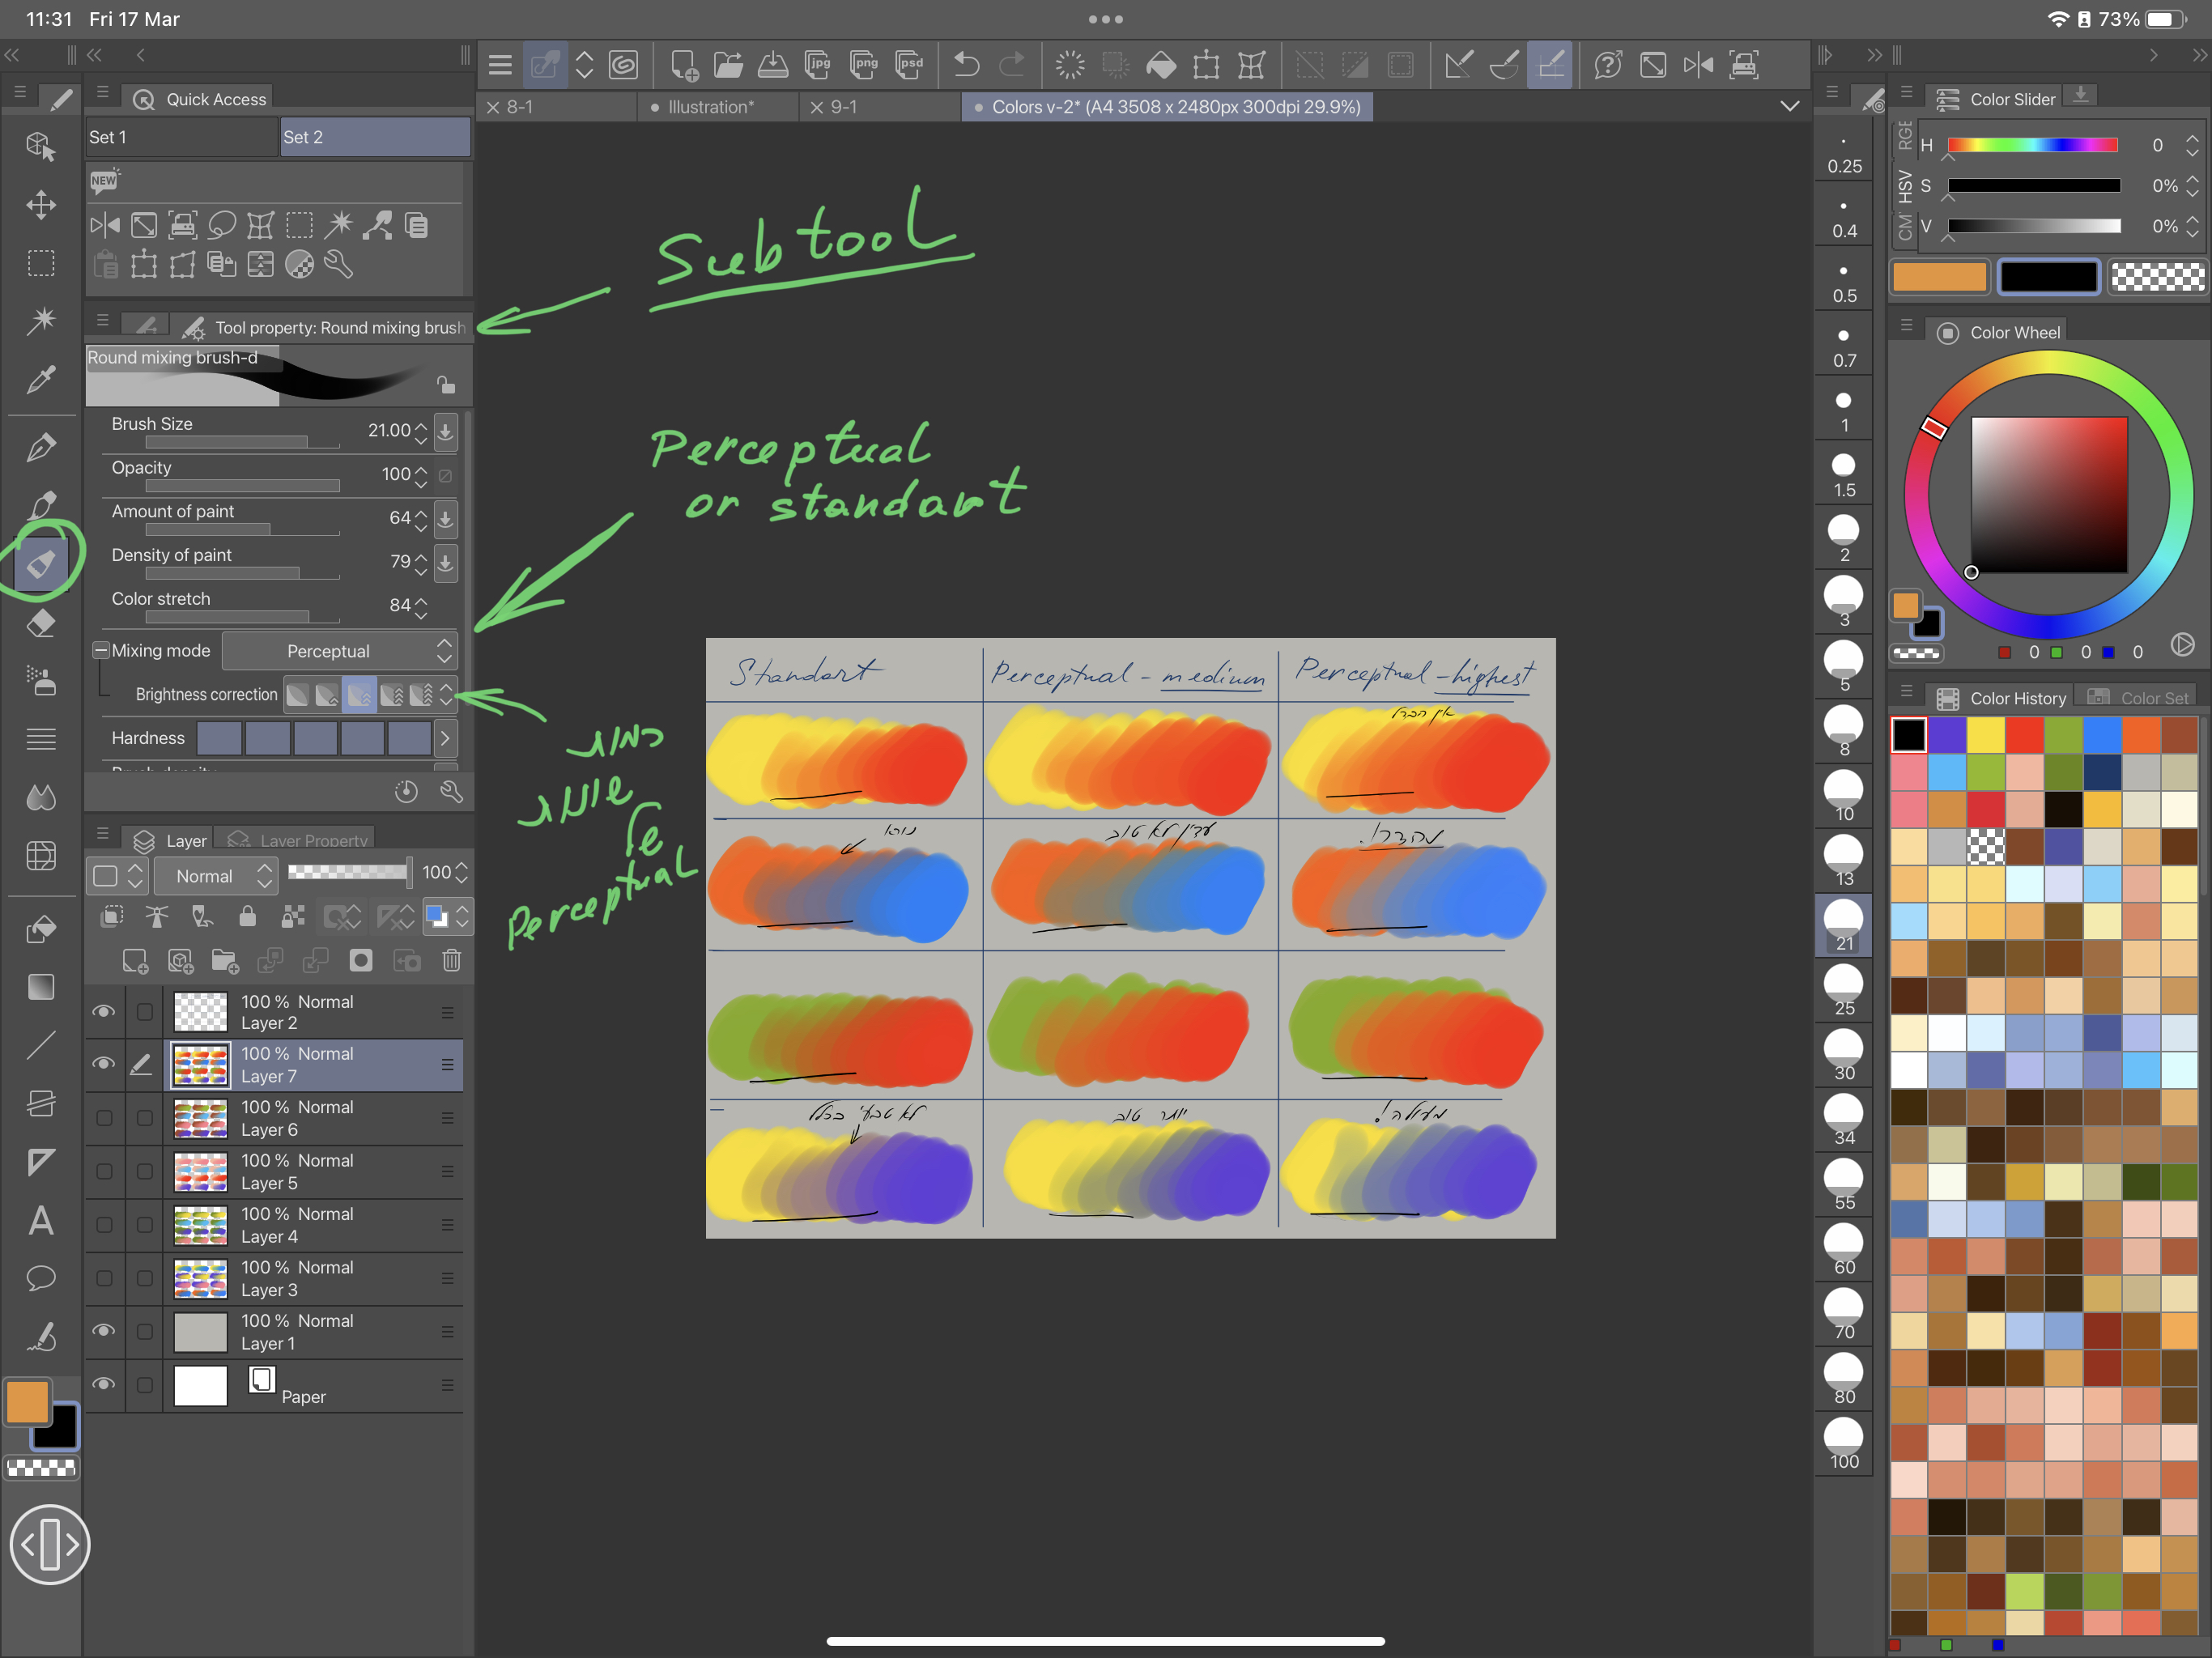Switch to the Illustration document tab
Image resolution: width=2212 pixels, height=1658 pixels.
click(x=710, y=107)
